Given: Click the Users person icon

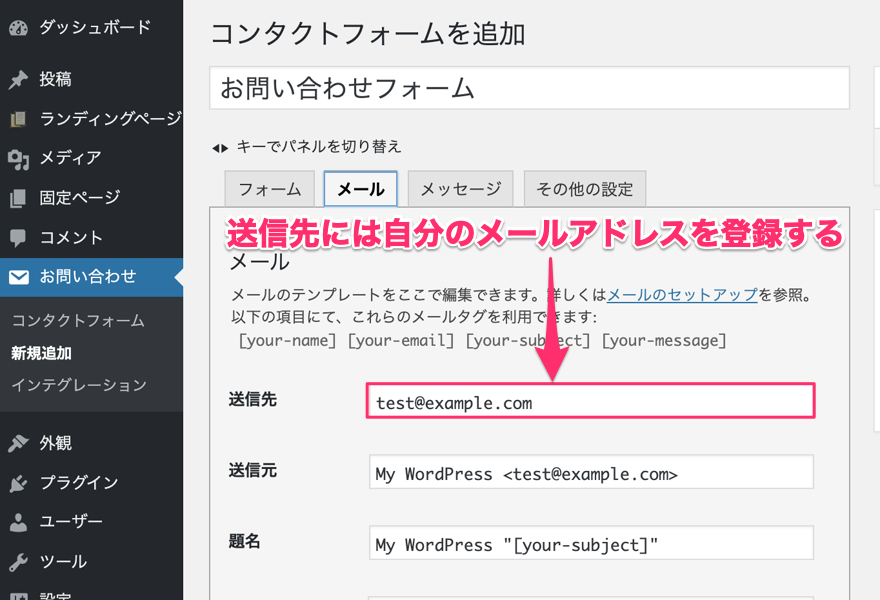Looking at the screenshot, I should [x=18, y=522].
